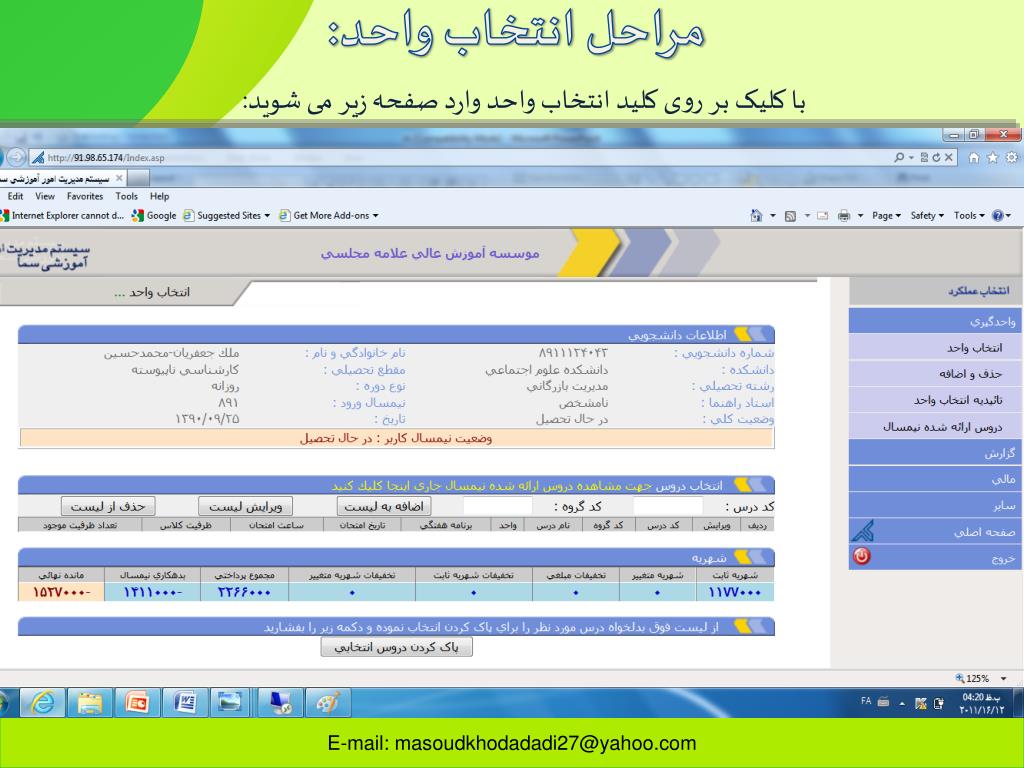Open the Edit menu
Image resolution: width=1024 pixels, height=768 pixels.
click(15, 196)
